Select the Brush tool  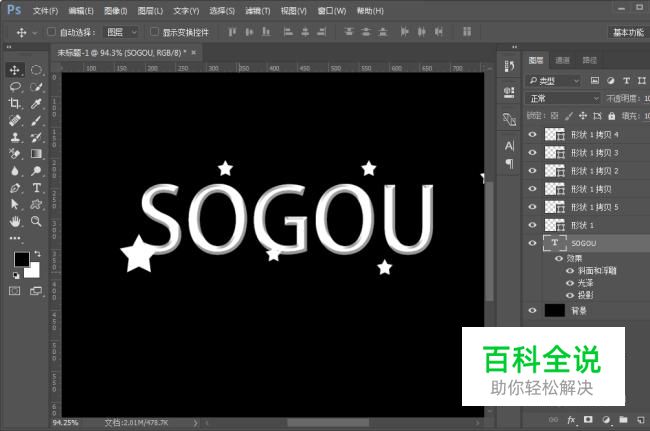(36, 120)
